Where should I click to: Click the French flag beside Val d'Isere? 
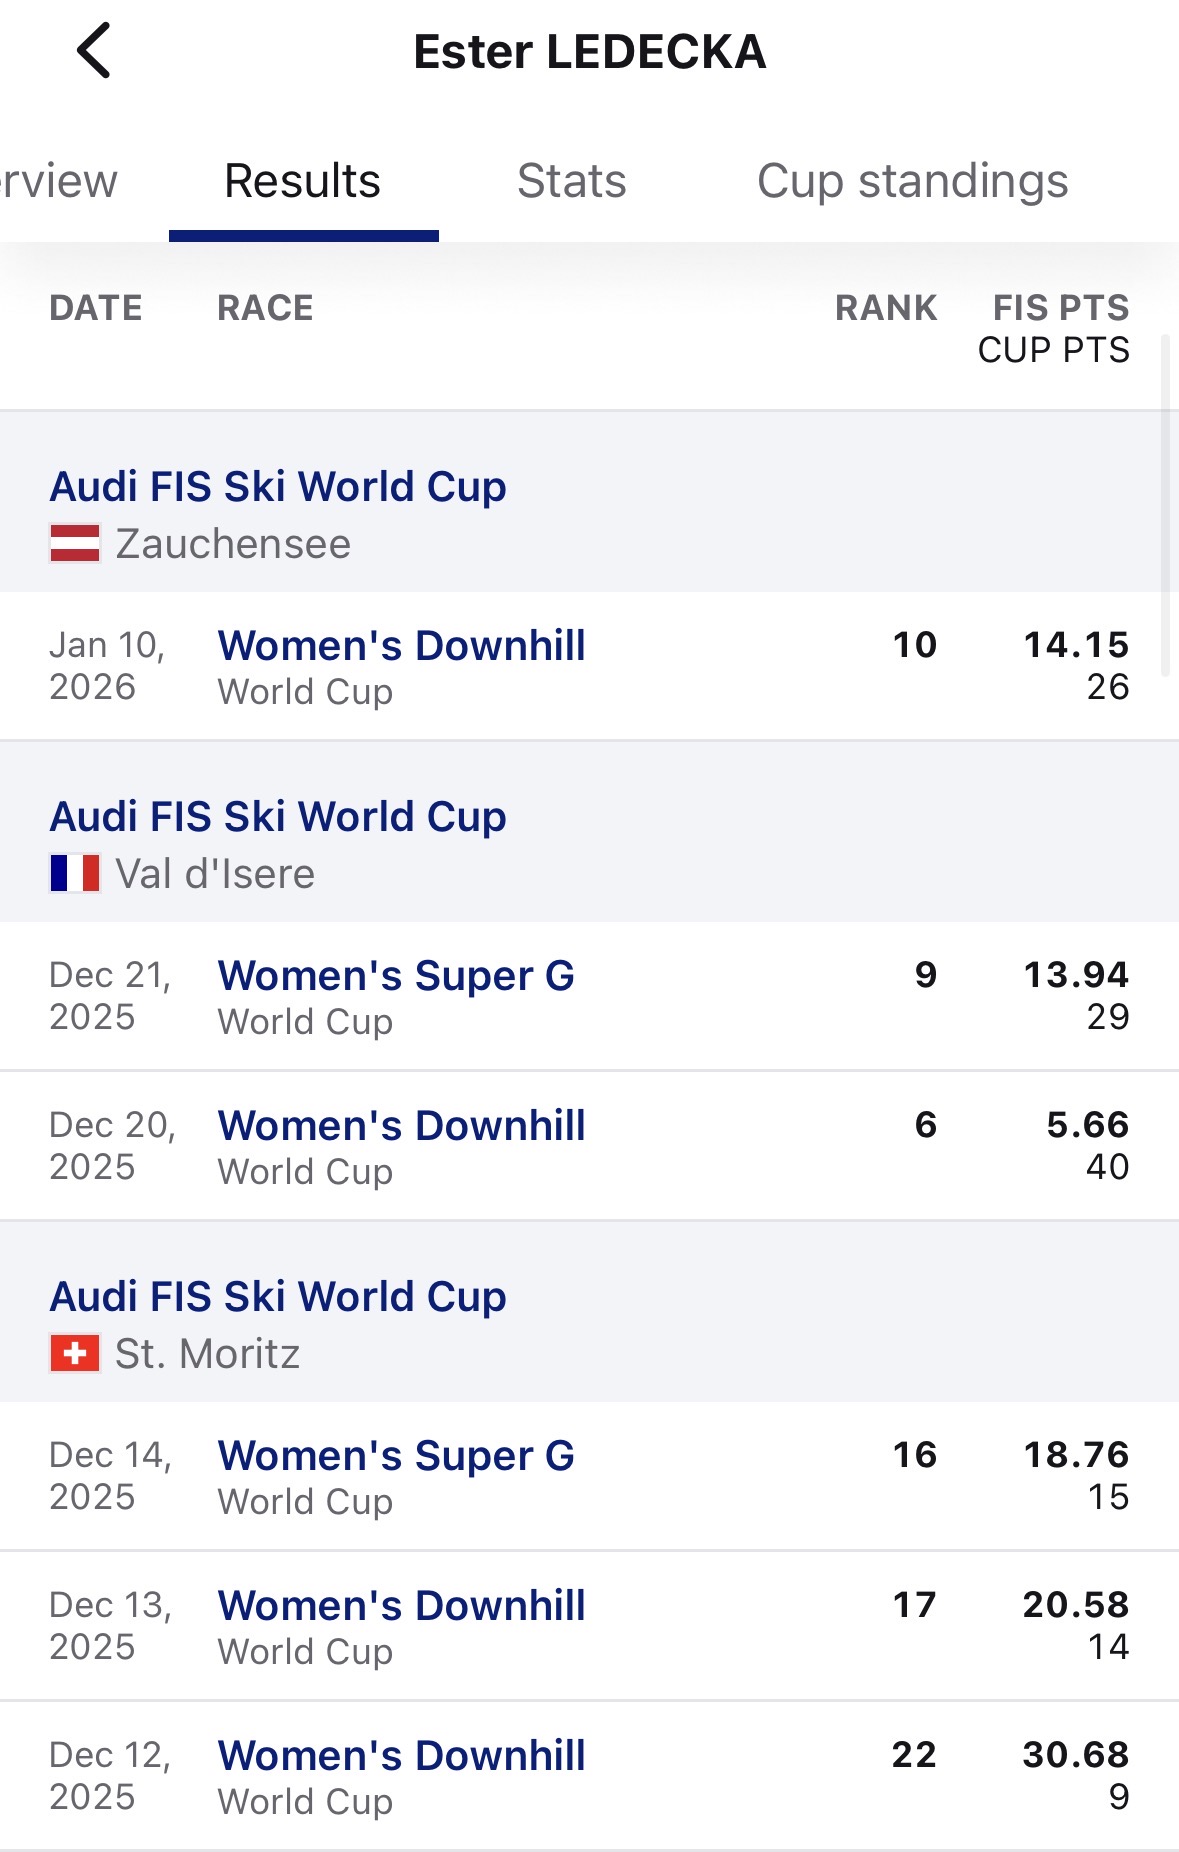point(75,873)
